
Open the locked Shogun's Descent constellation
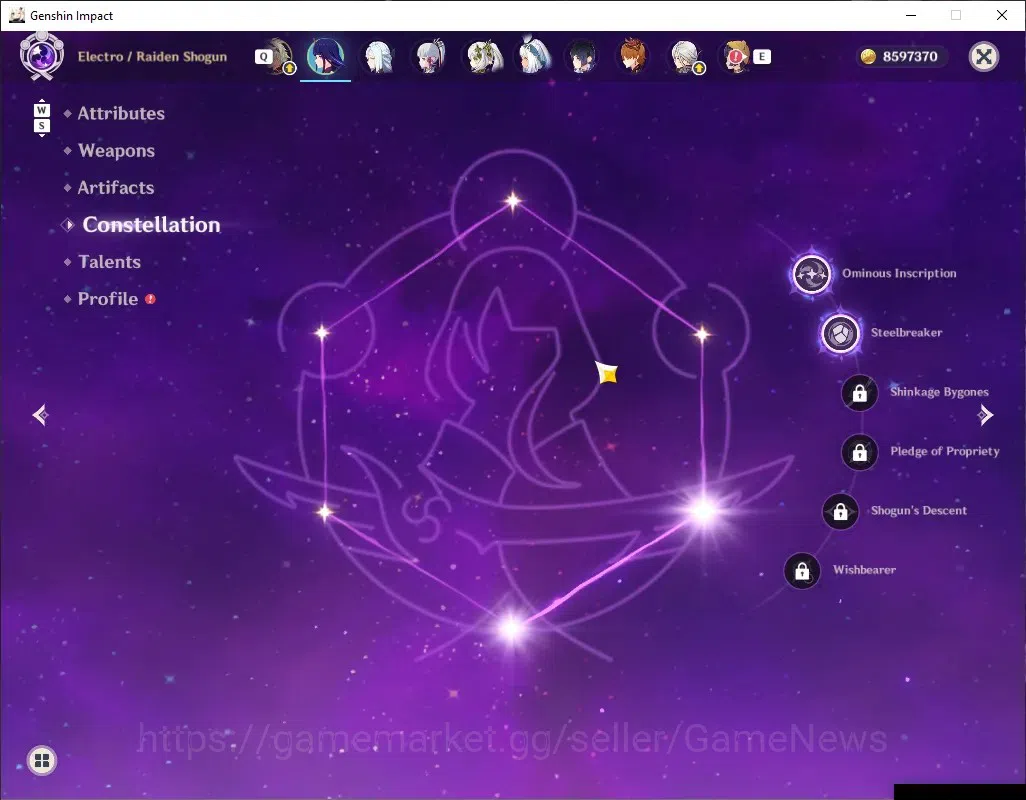pyautogui.click(x=840, y=512)
